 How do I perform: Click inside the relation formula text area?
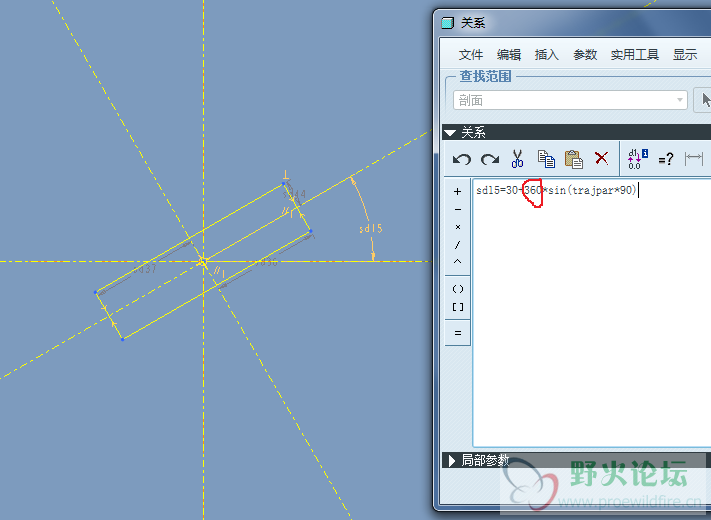(592, 313)
